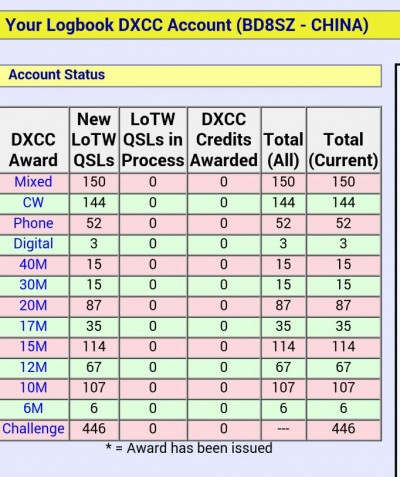400x477 pixels.
Task: Open the Digital award link
Action: [33, 244]
